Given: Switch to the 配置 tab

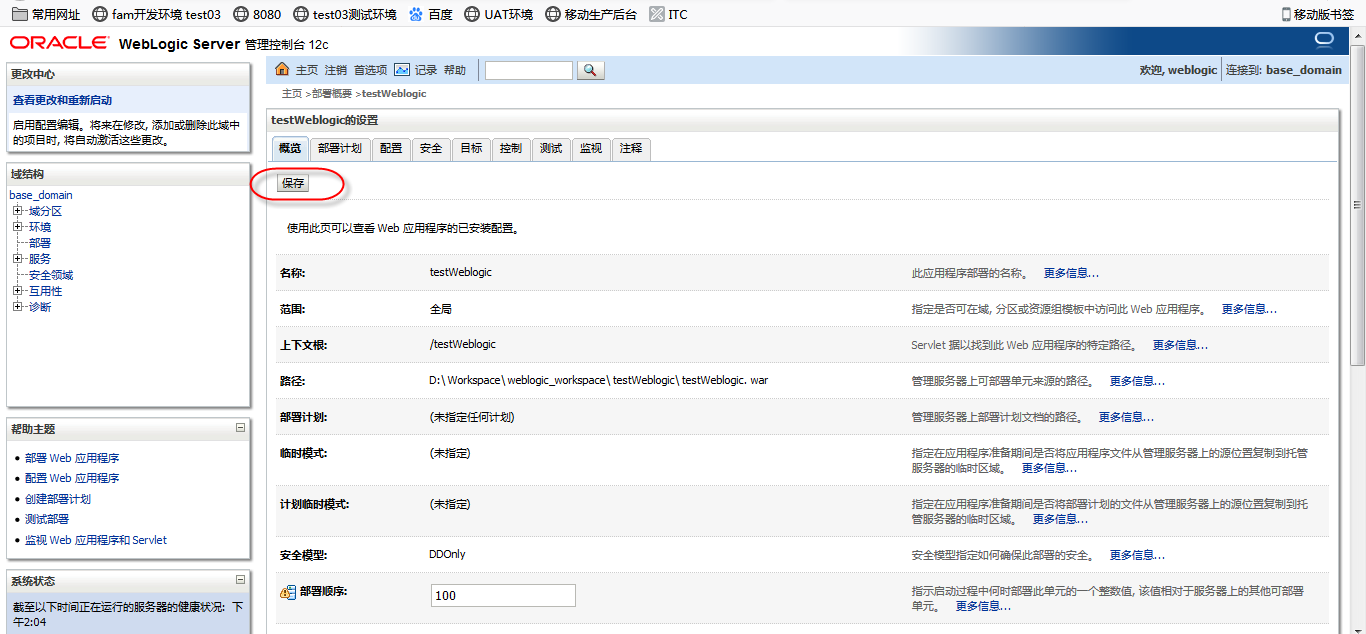Looking at the screenshot, I should point(391,148).
